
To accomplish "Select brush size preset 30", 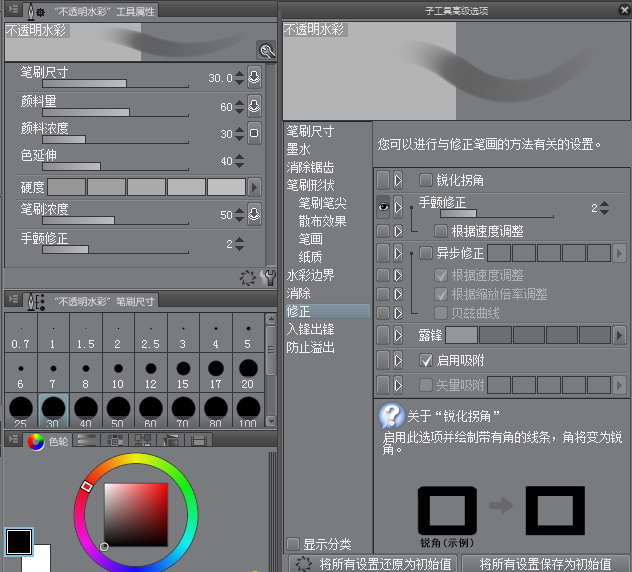I will (53, 411).
